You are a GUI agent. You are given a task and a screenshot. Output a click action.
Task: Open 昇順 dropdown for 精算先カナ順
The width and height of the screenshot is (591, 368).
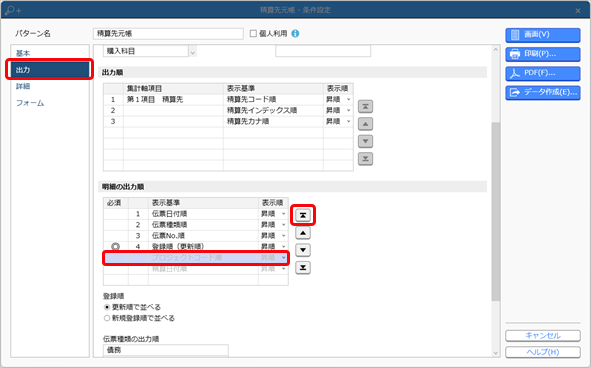pyautogui.click(x=348, y=121)
